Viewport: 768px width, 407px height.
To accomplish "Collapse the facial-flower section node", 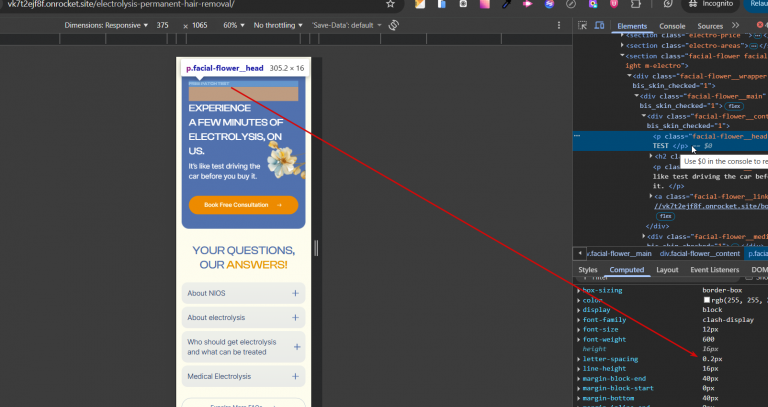I will (x=622, y=56).
